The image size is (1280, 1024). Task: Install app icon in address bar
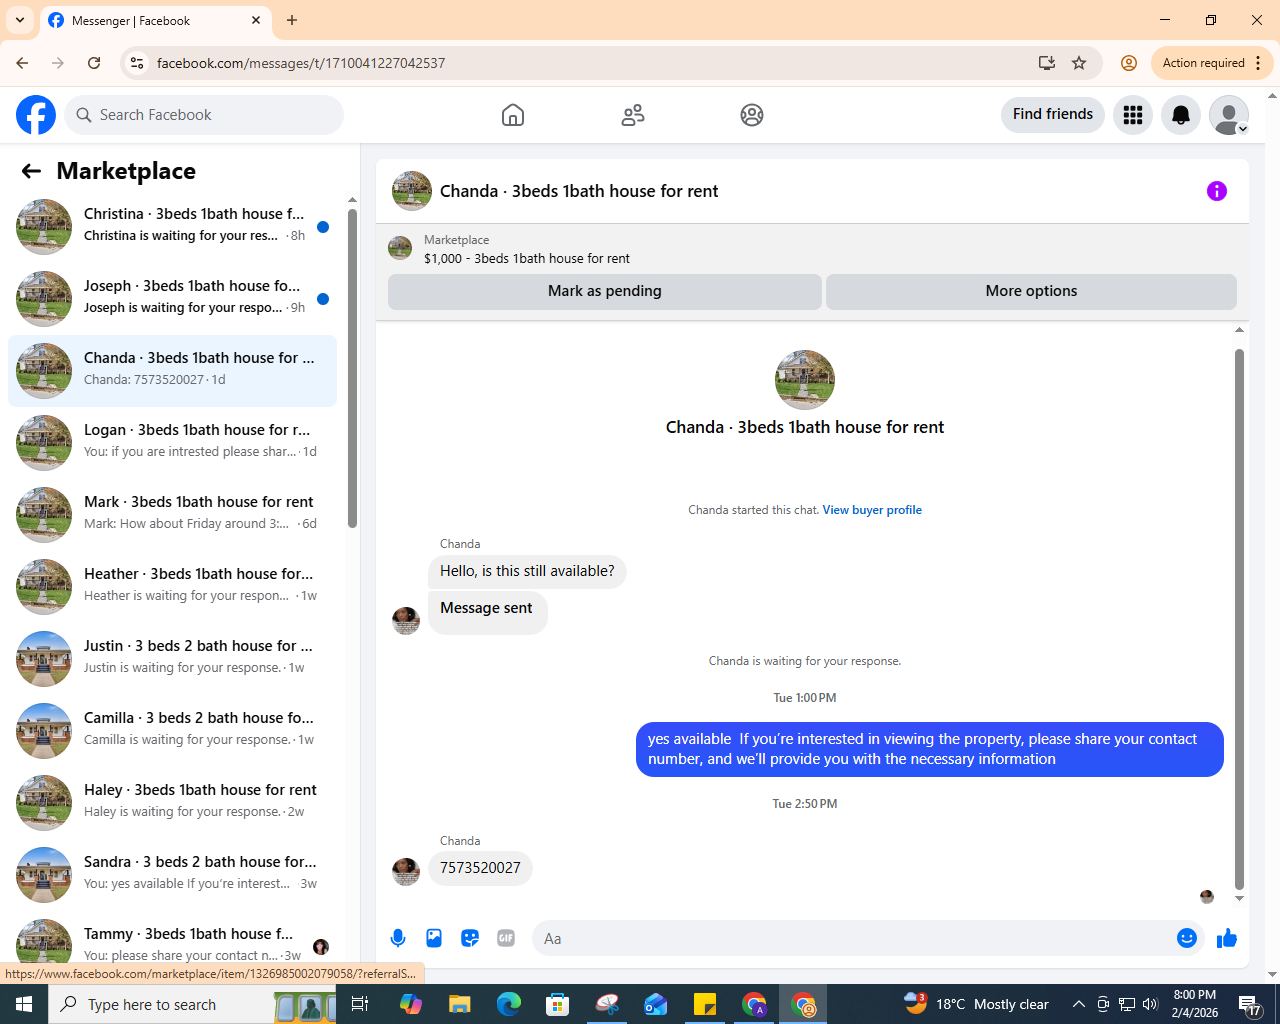tap(1047, 63)
